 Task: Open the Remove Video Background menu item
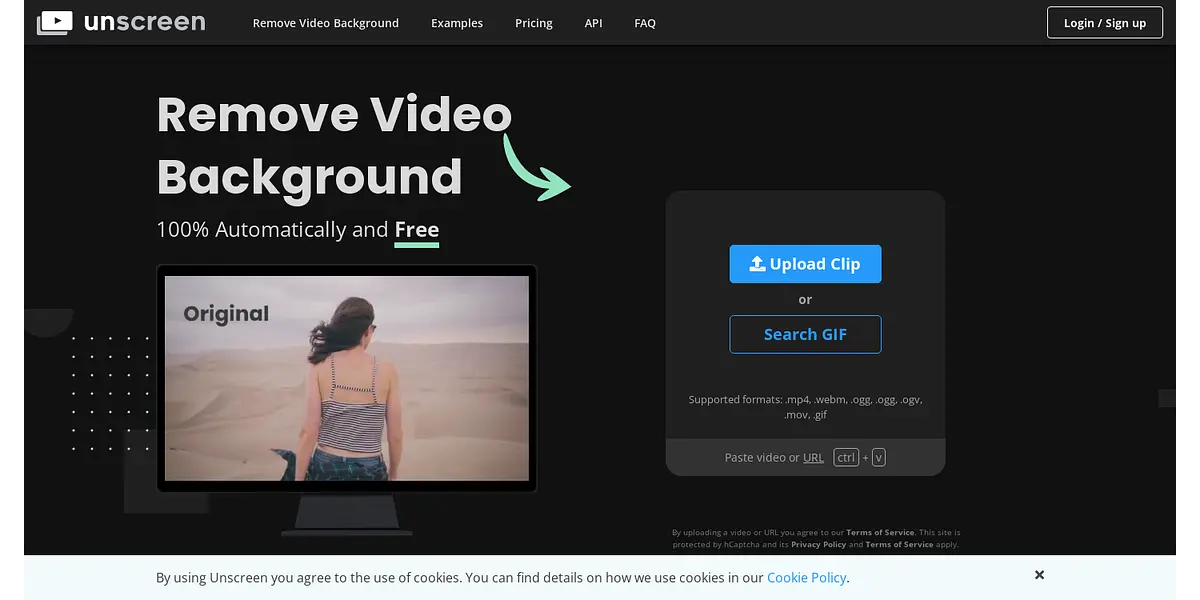coord(326,23)
